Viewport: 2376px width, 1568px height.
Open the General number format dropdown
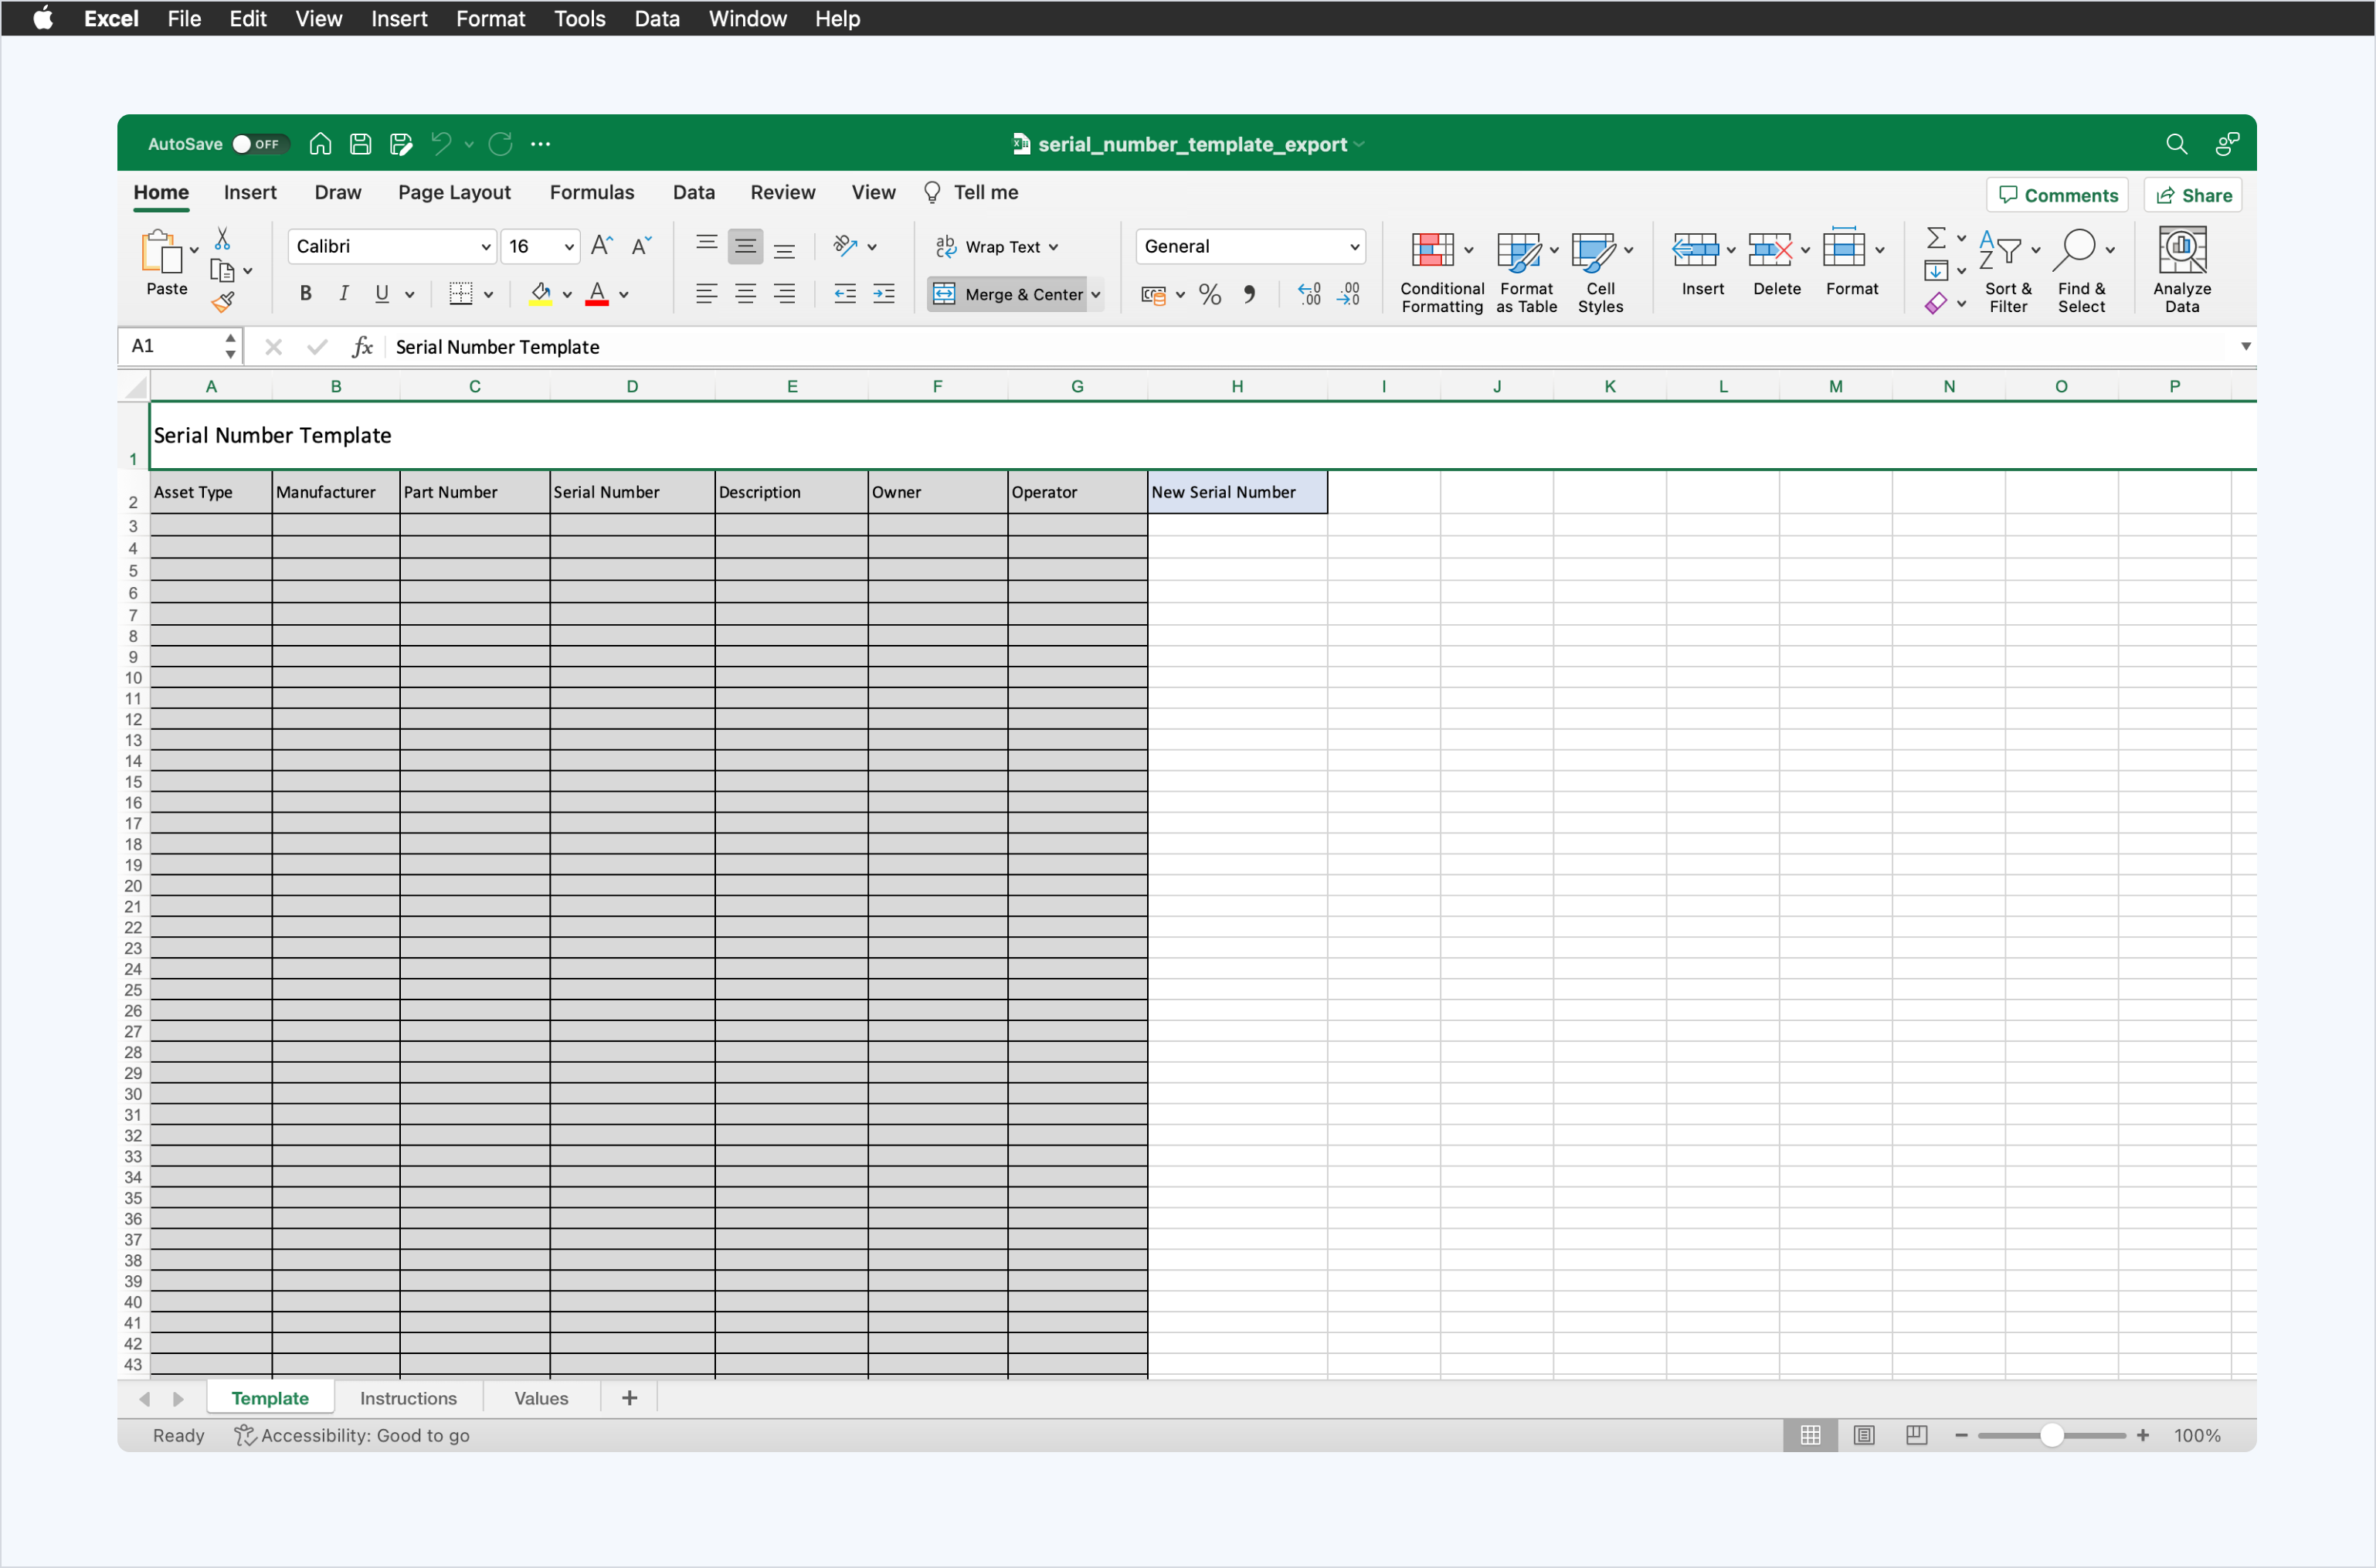click(1354, 246)
